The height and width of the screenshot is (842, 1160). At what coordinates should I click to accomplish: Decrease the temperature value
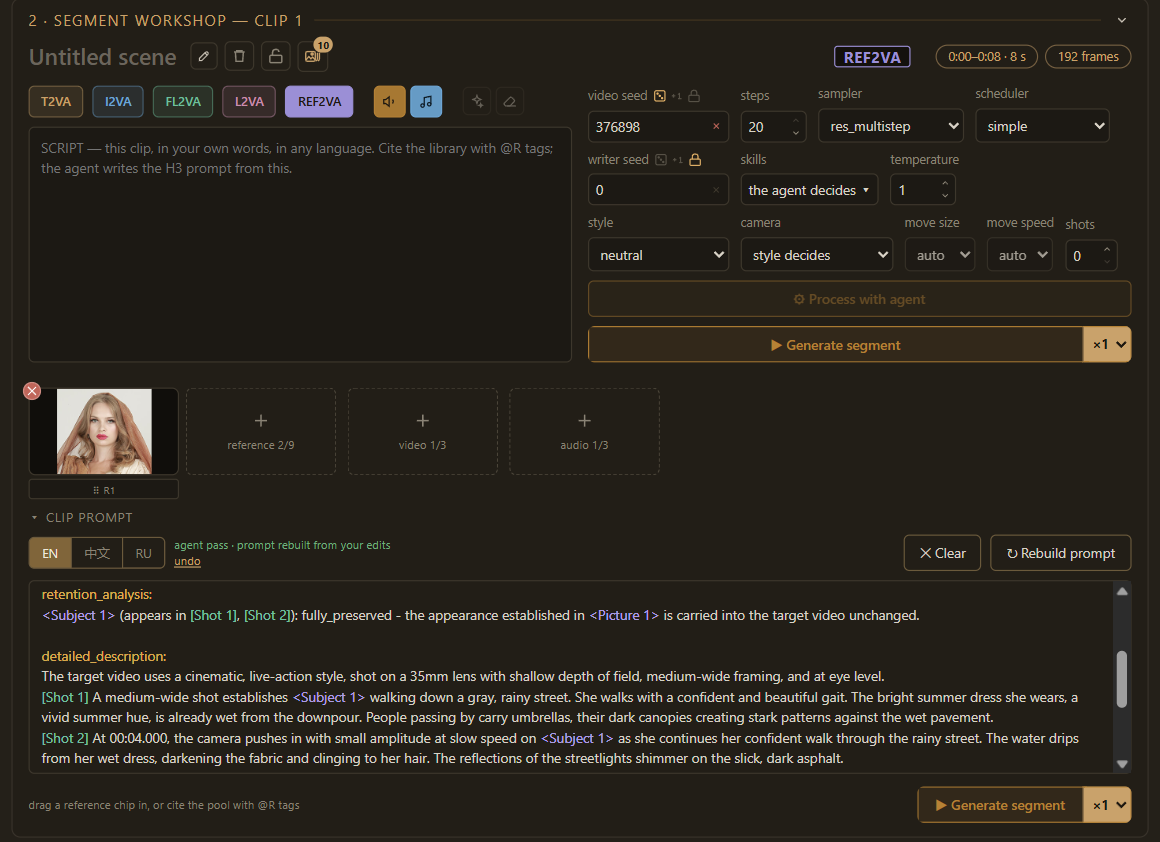tap(945, 196)
